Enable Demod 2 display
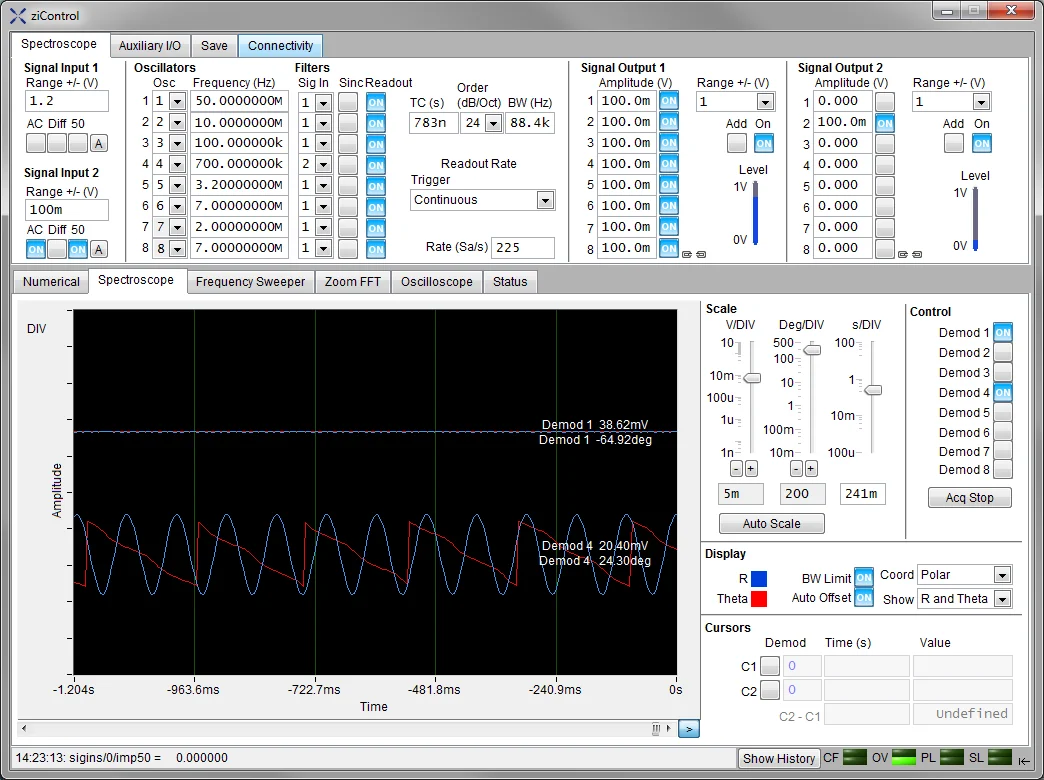 coord(1003,352)
